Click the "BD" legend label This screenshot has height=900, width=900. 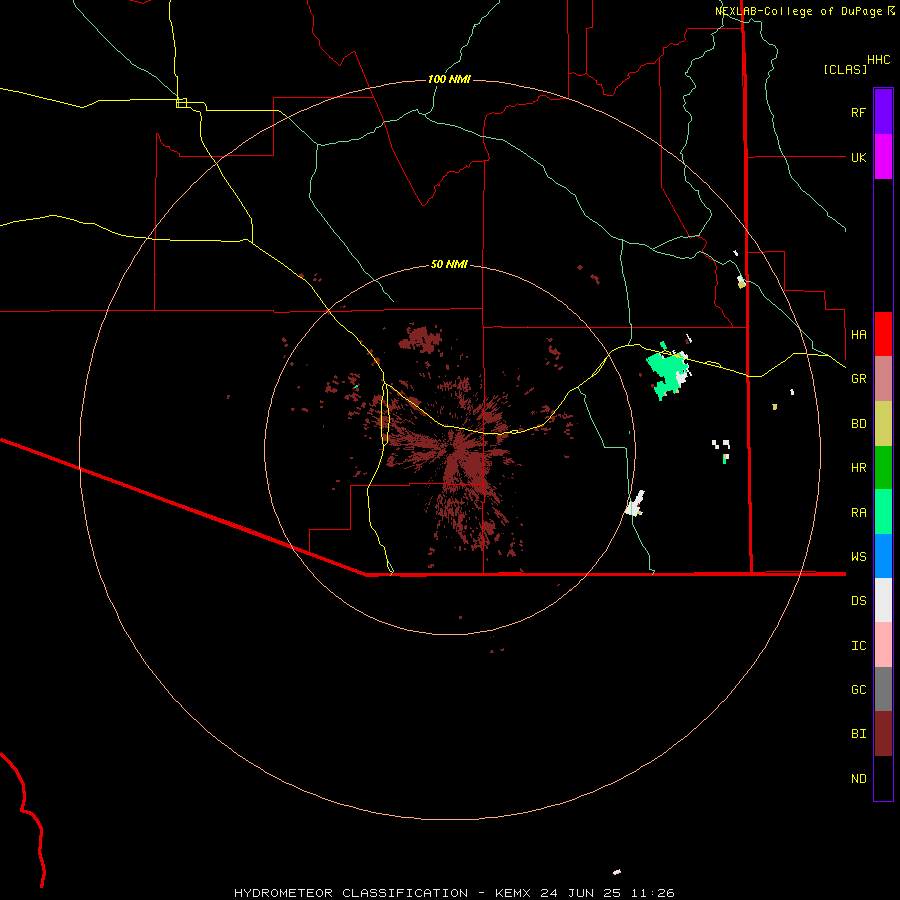[858, 424]
